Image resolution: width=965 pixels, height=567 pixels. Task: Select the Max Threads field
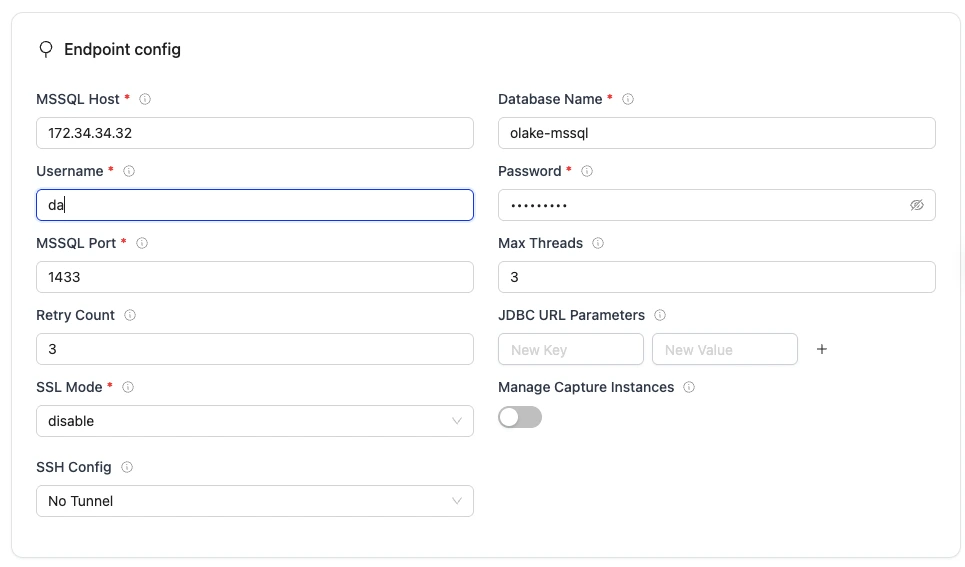tap(716, 277)
